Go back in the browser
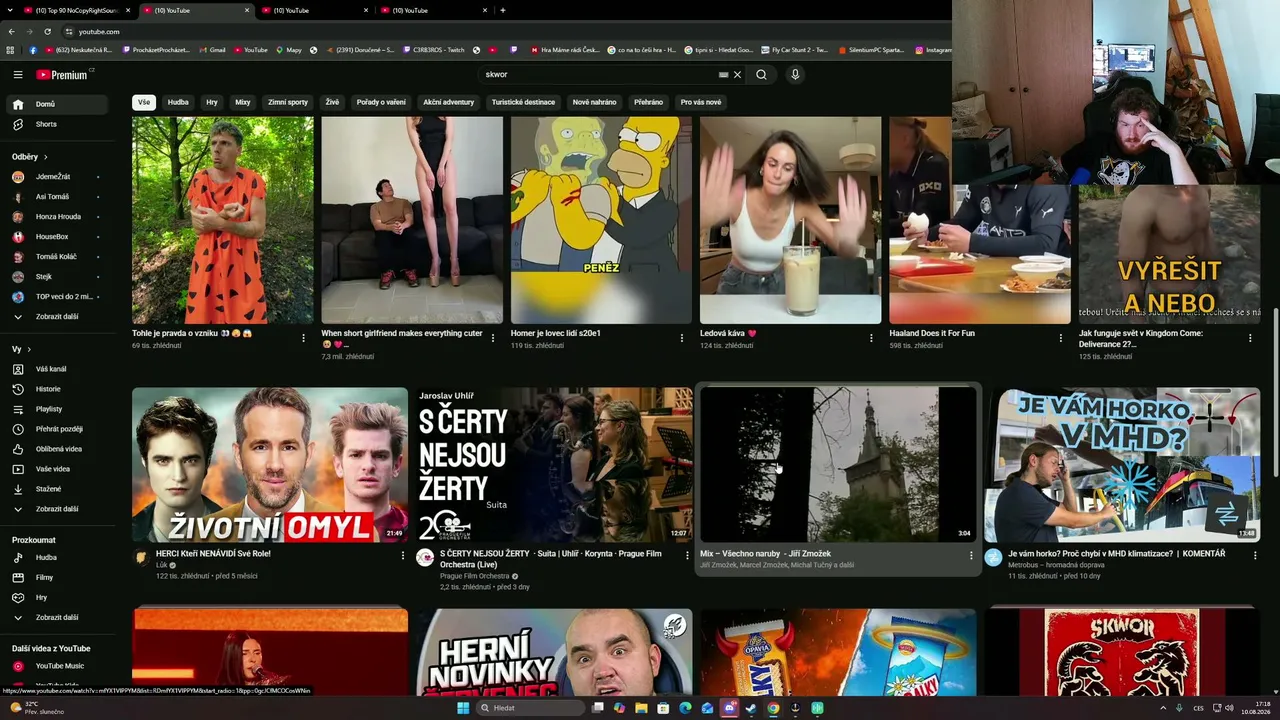The image size is (1280, 720). [11, 31]
